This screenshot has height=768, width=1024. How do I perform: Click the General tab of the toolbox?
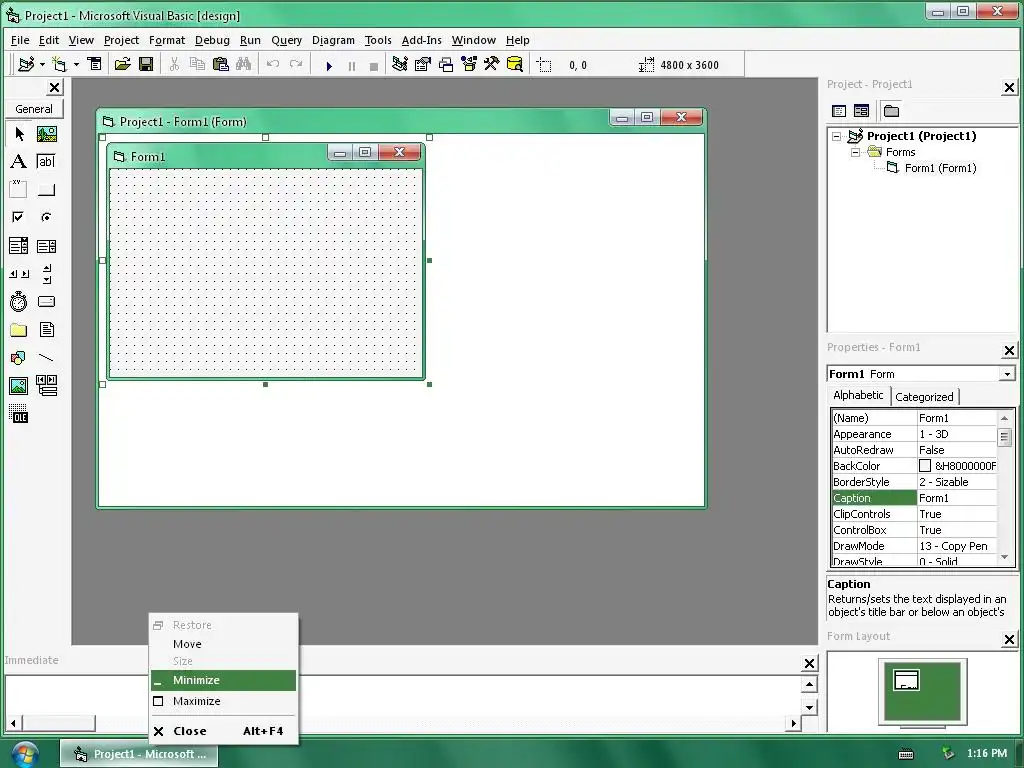click(34, 109)
